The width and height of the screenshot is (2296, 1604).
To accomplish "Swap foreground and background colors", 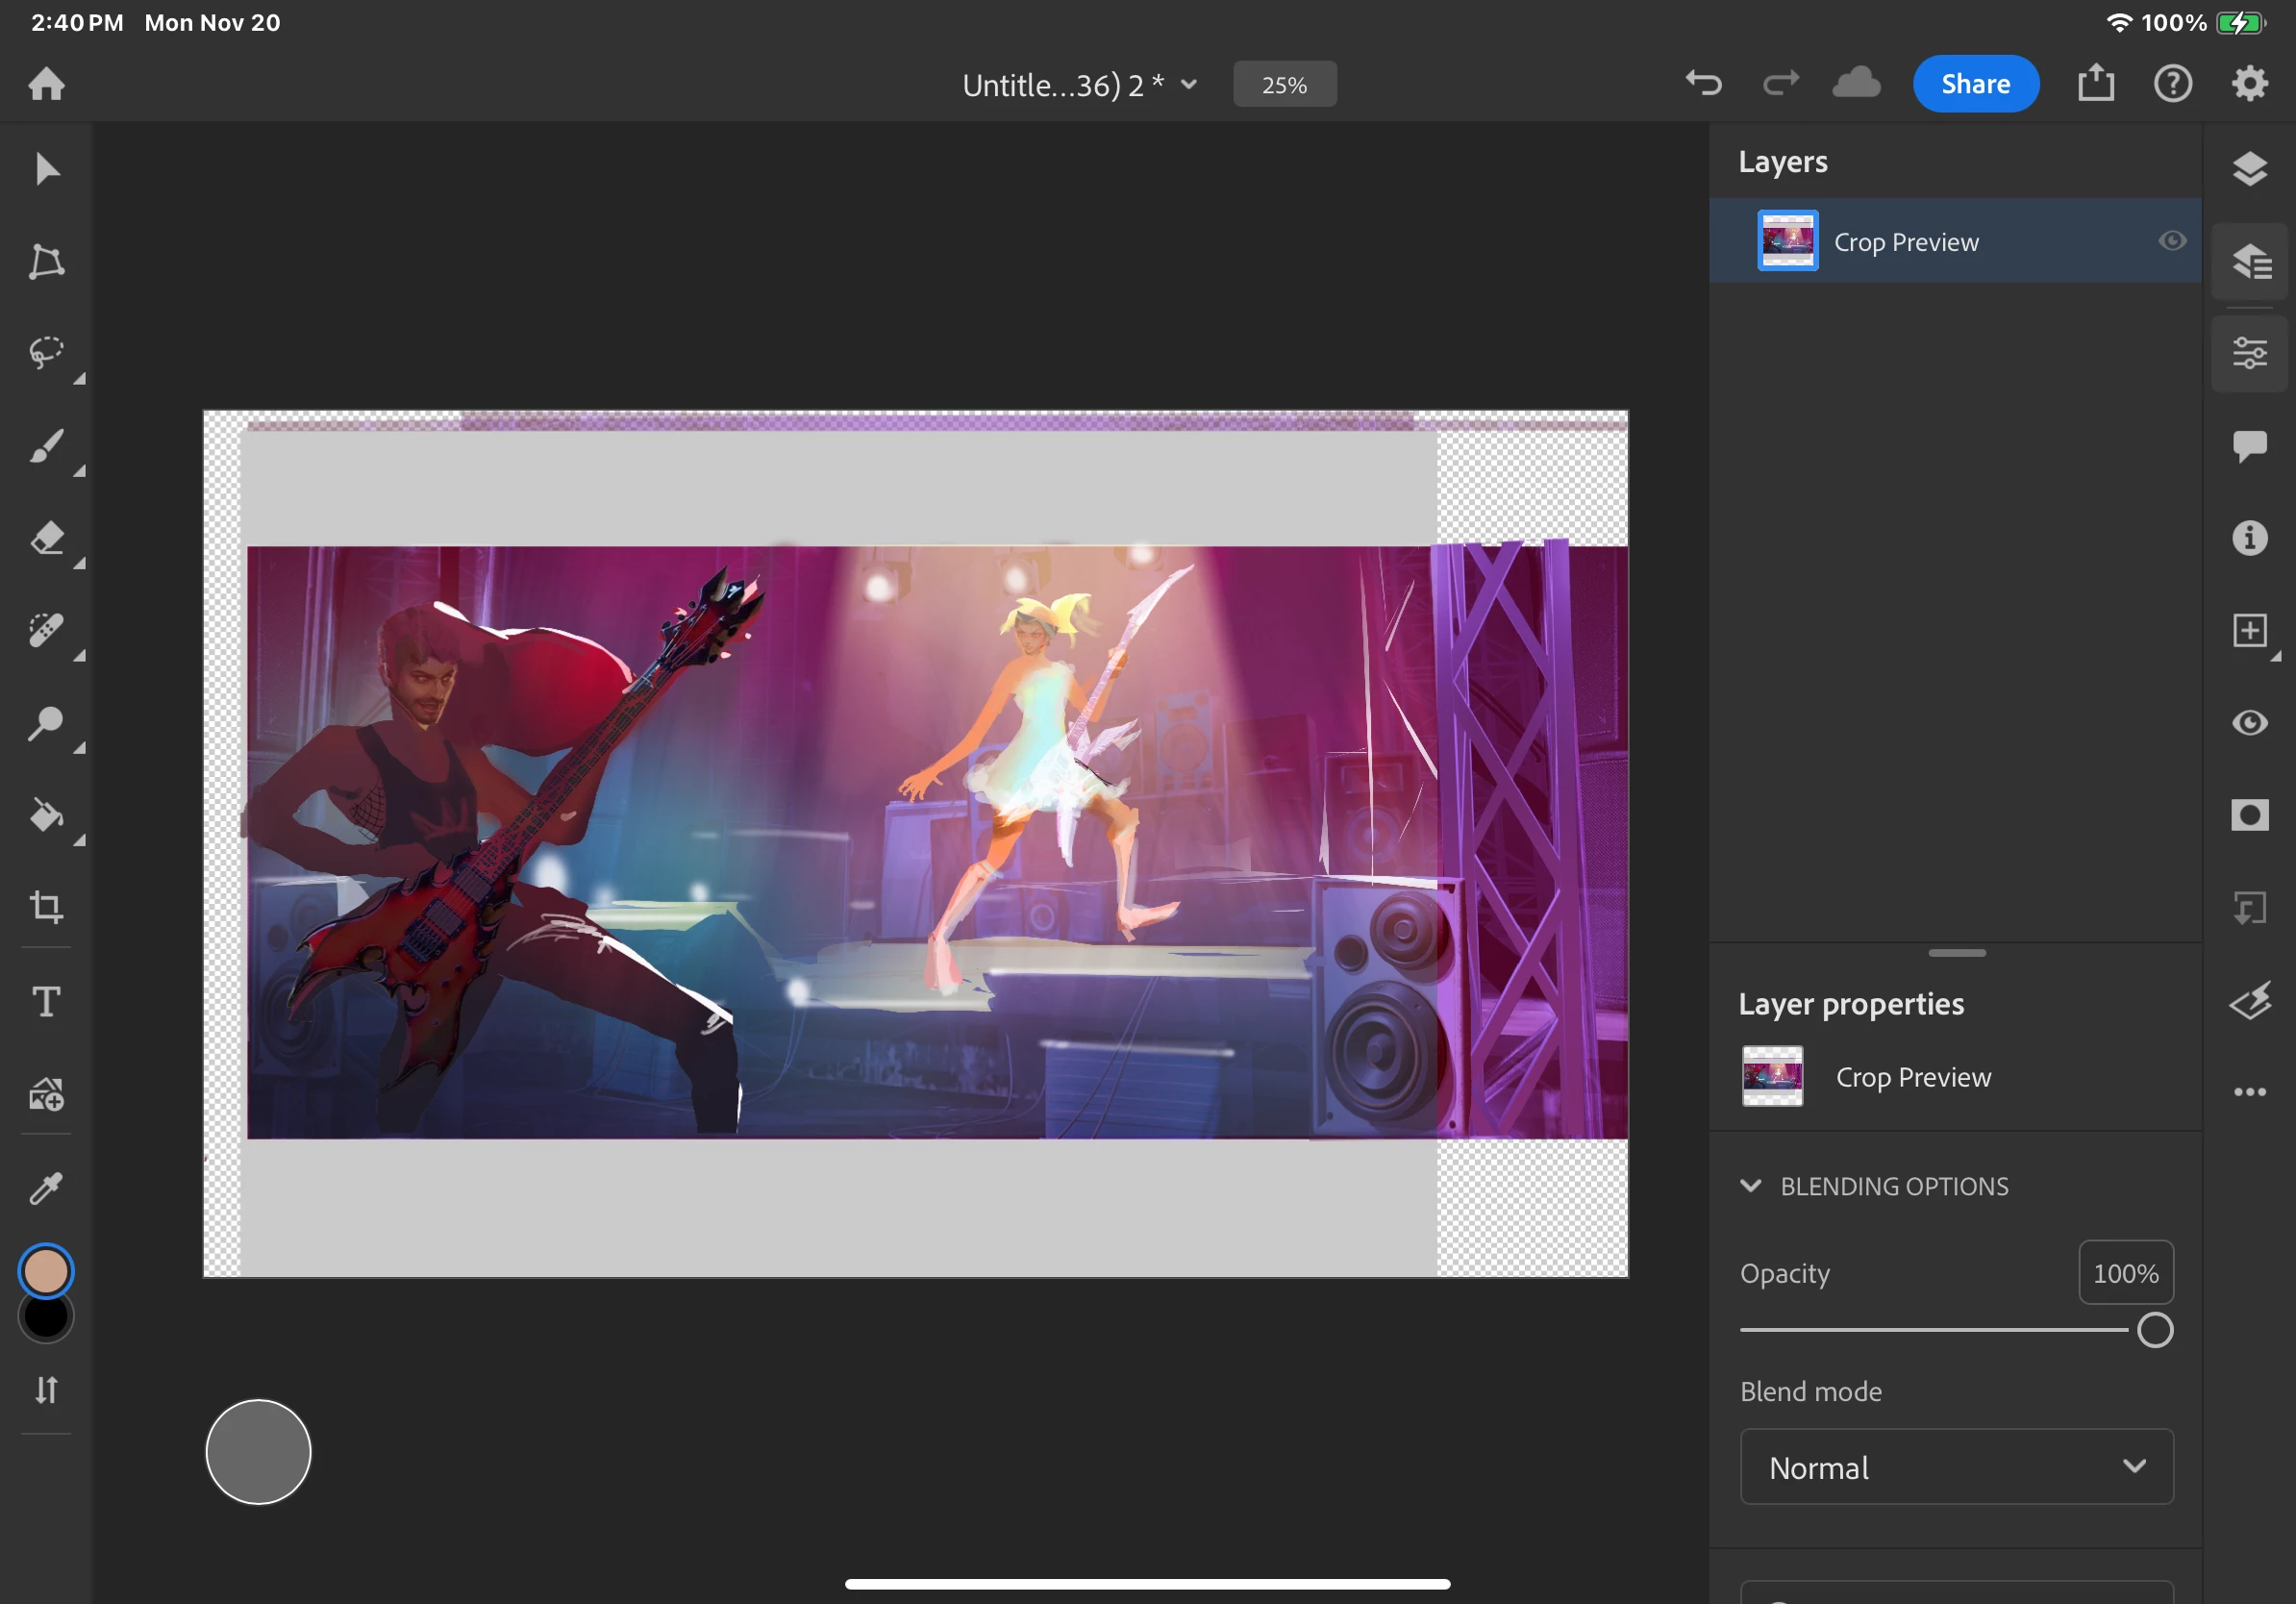I will click(46, 1390).
